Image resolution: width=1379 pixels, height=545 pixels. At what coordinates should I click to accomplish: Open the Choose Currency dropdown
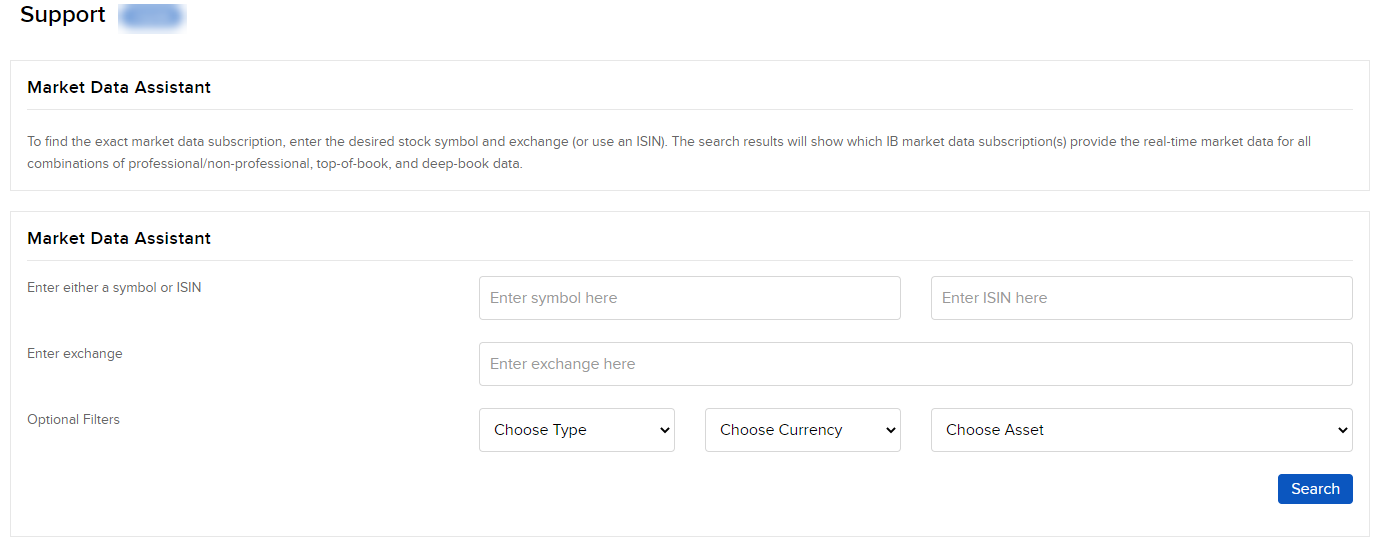pos(802,430)
